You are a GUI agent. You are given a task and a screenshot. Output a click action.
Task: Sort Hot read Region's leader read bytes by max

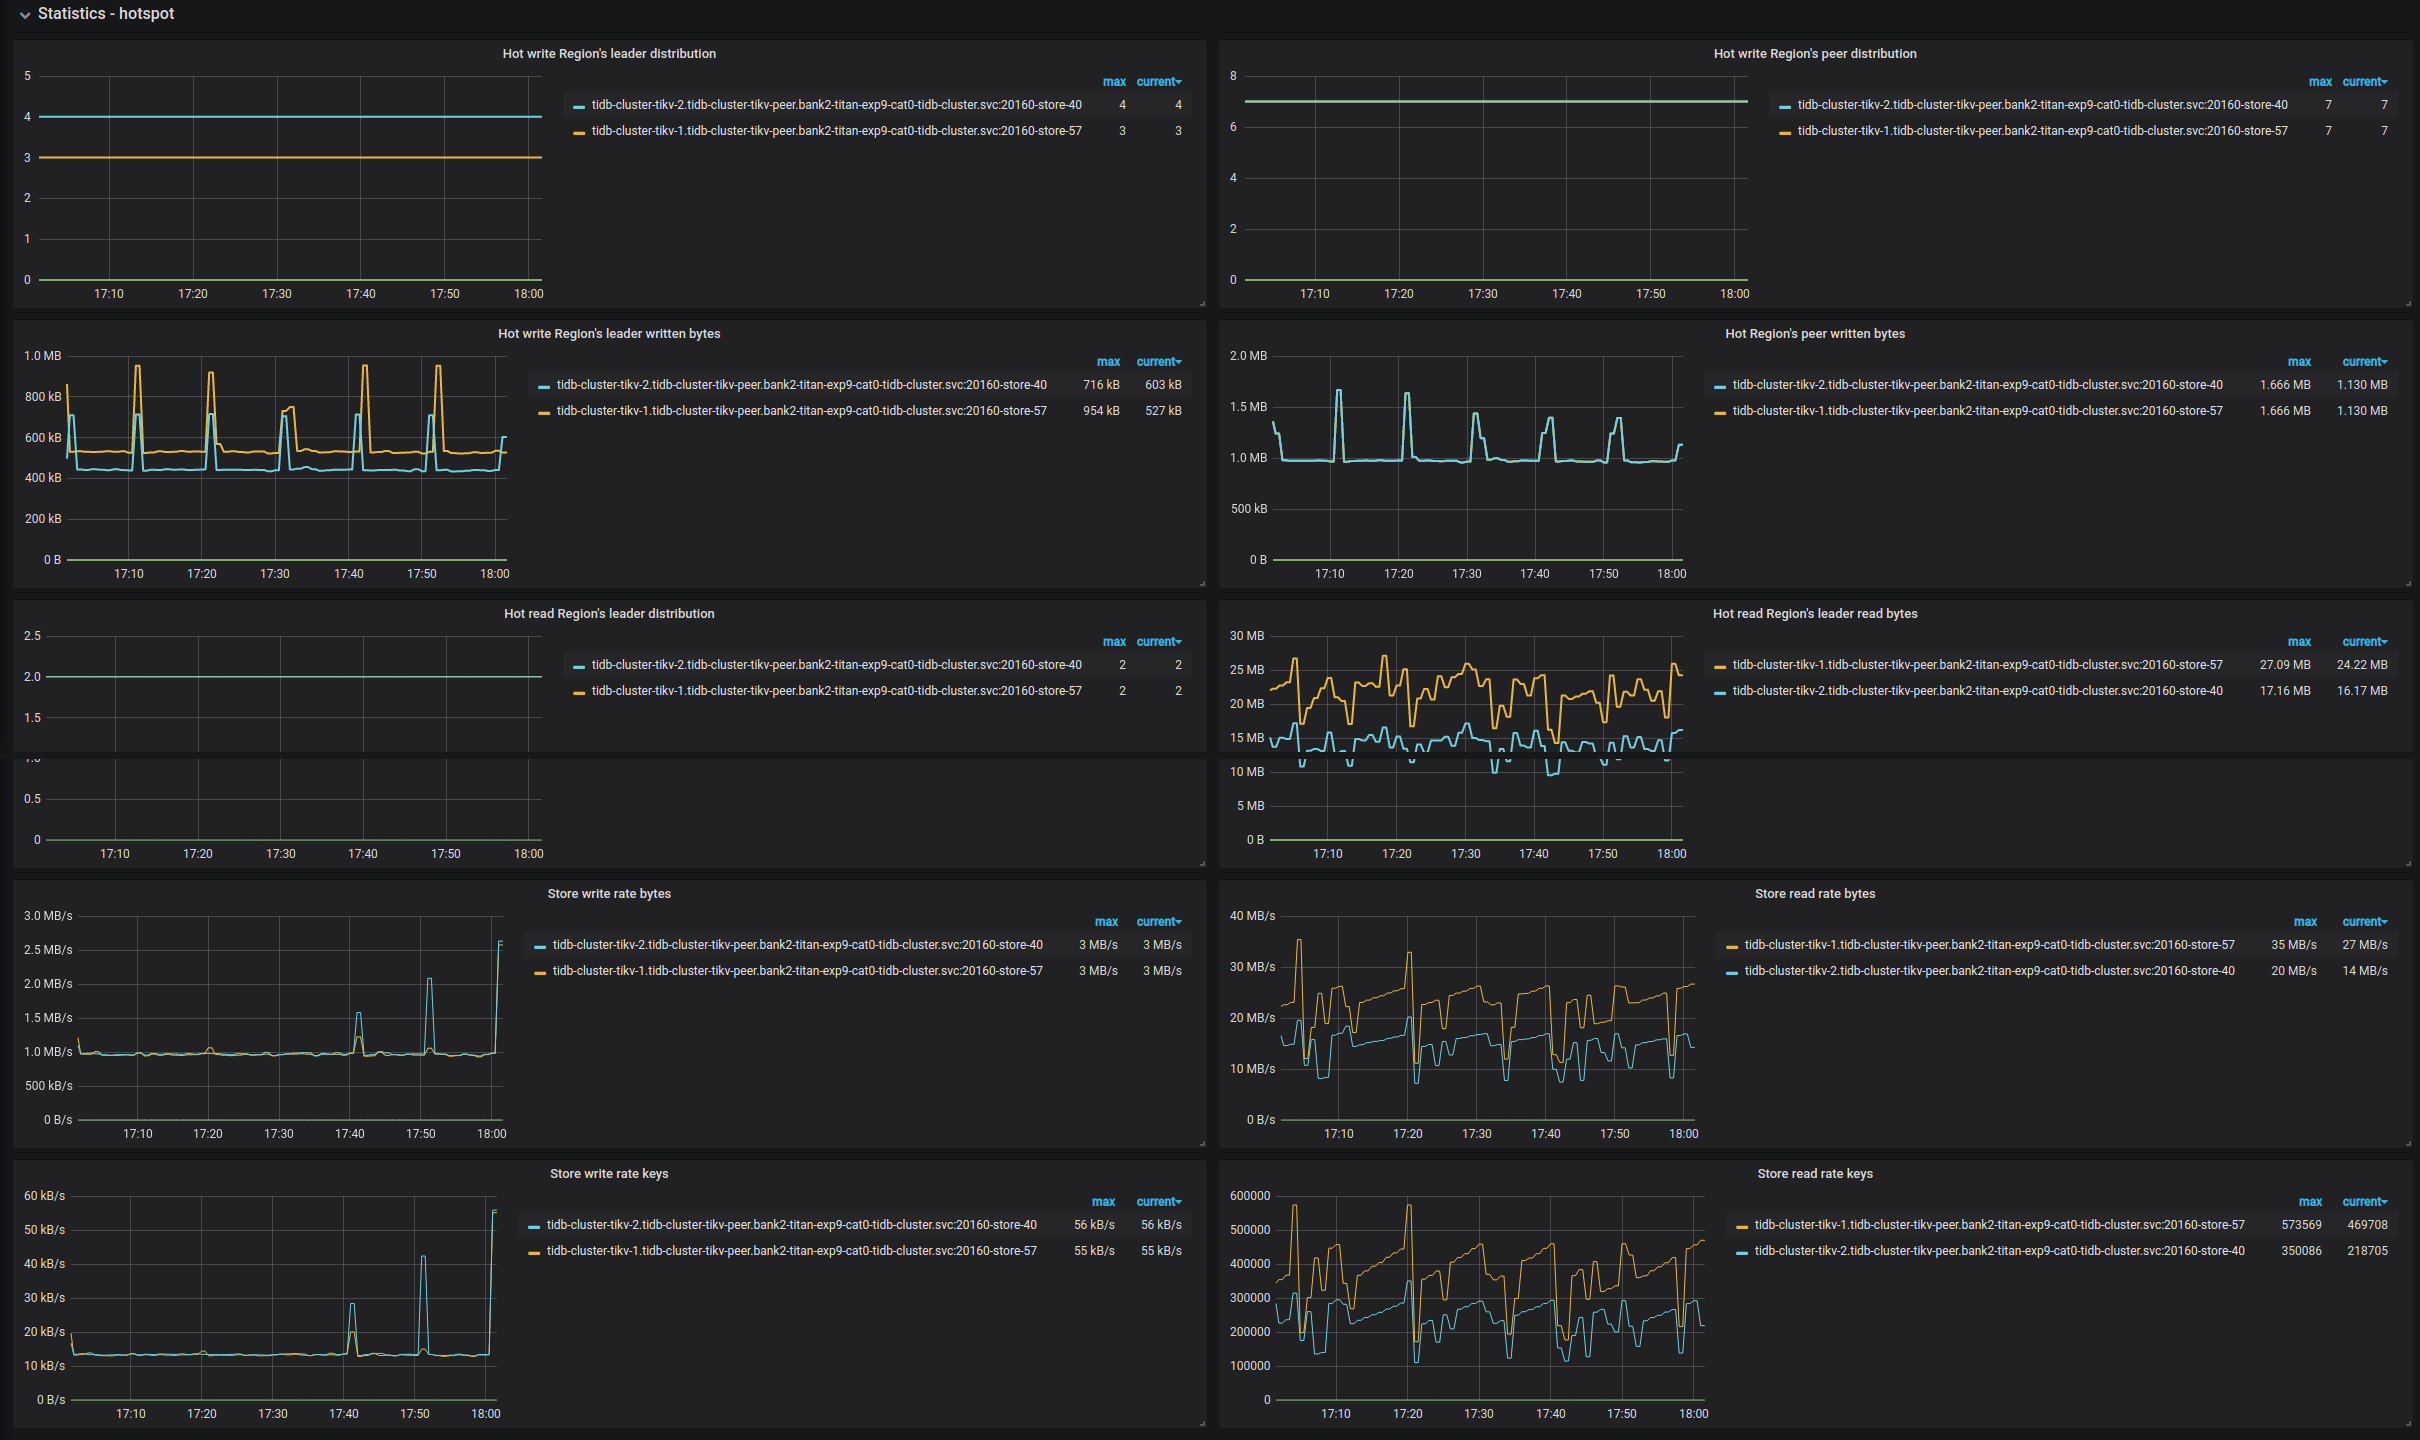[2298, 642]
